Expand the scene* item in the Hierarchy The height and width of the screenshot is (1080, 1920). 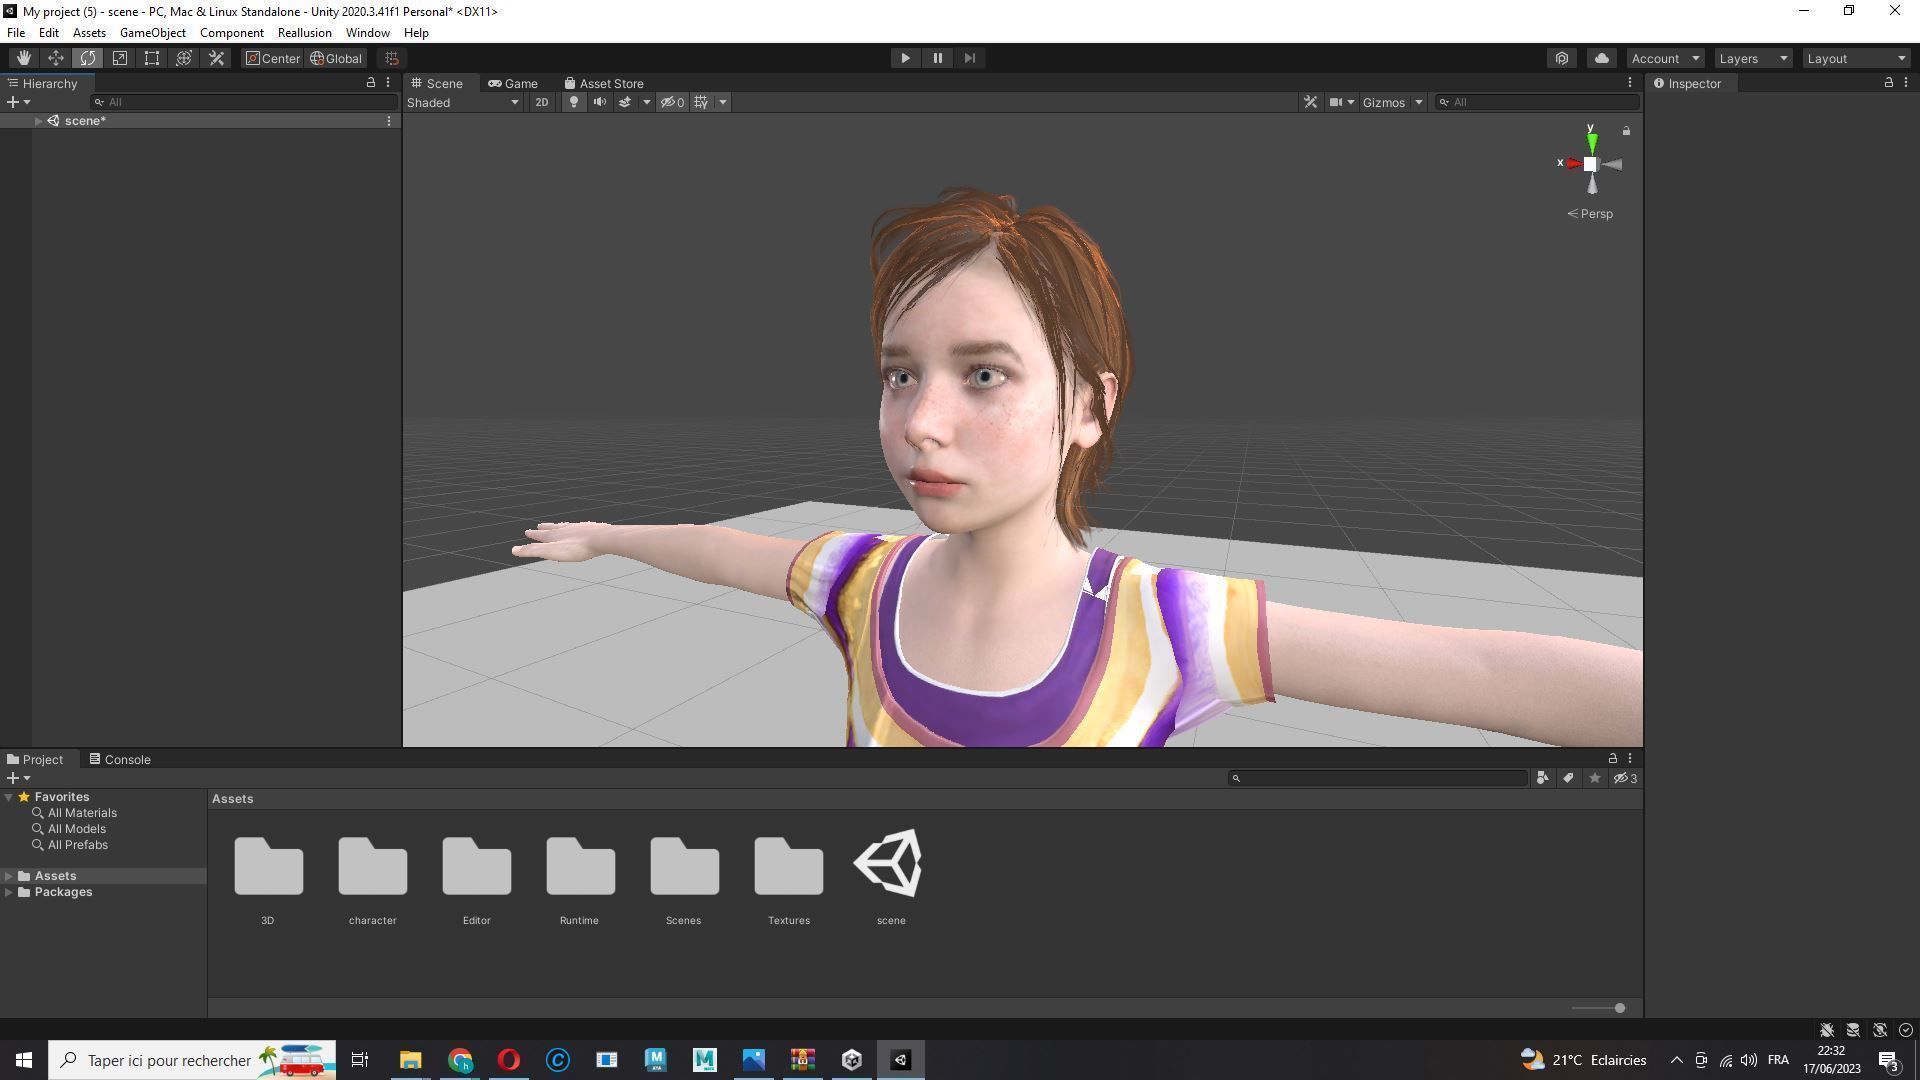38,121
